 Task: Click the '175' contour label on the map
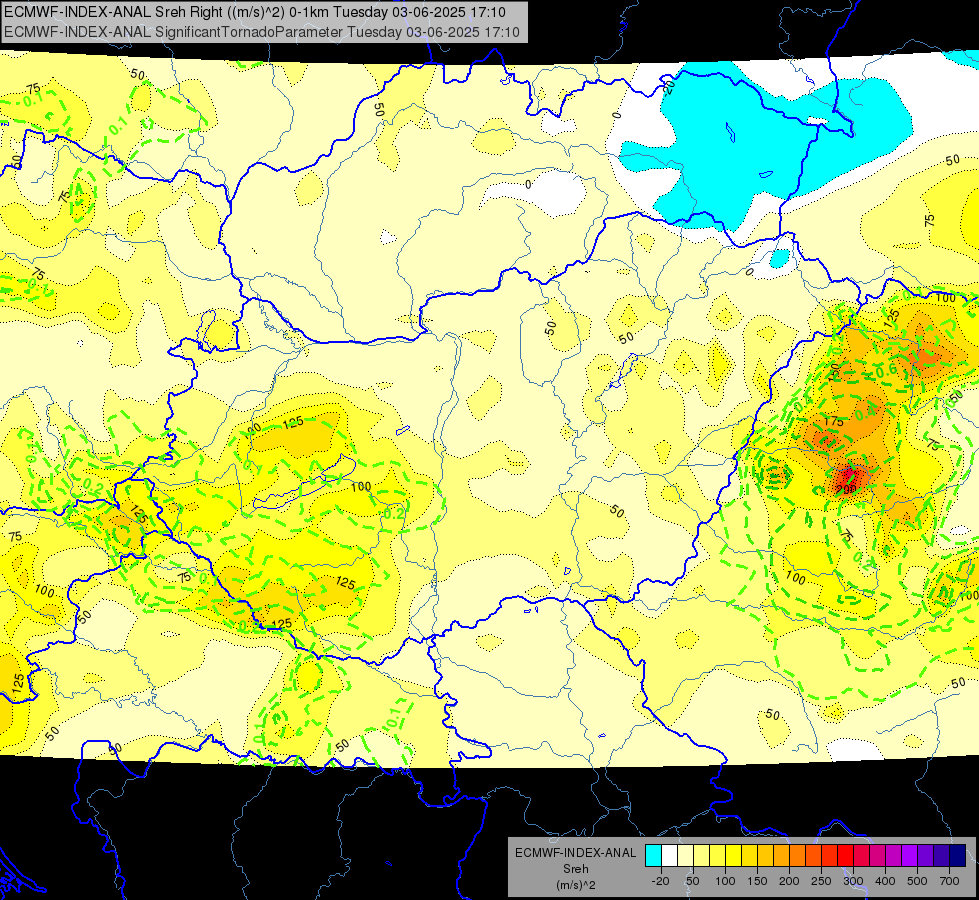(x=834, y=421)
